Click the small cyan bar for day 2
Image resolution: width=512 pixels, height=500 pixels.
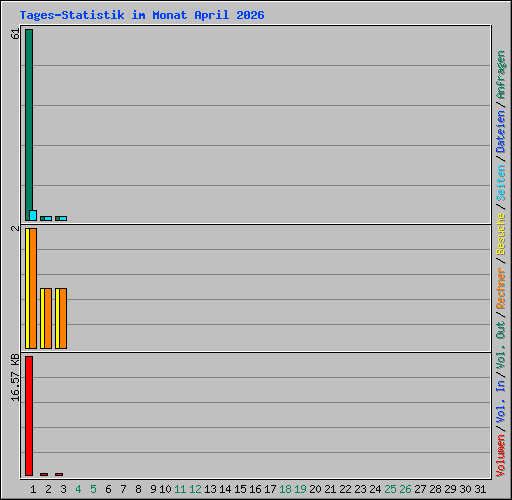48,218
